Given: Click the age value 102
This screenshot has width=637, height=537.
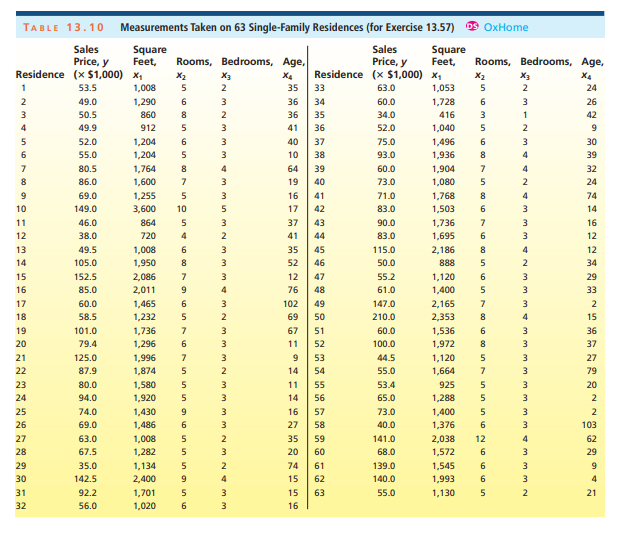Looking at the screenshot, I should (x=291, y=302).
